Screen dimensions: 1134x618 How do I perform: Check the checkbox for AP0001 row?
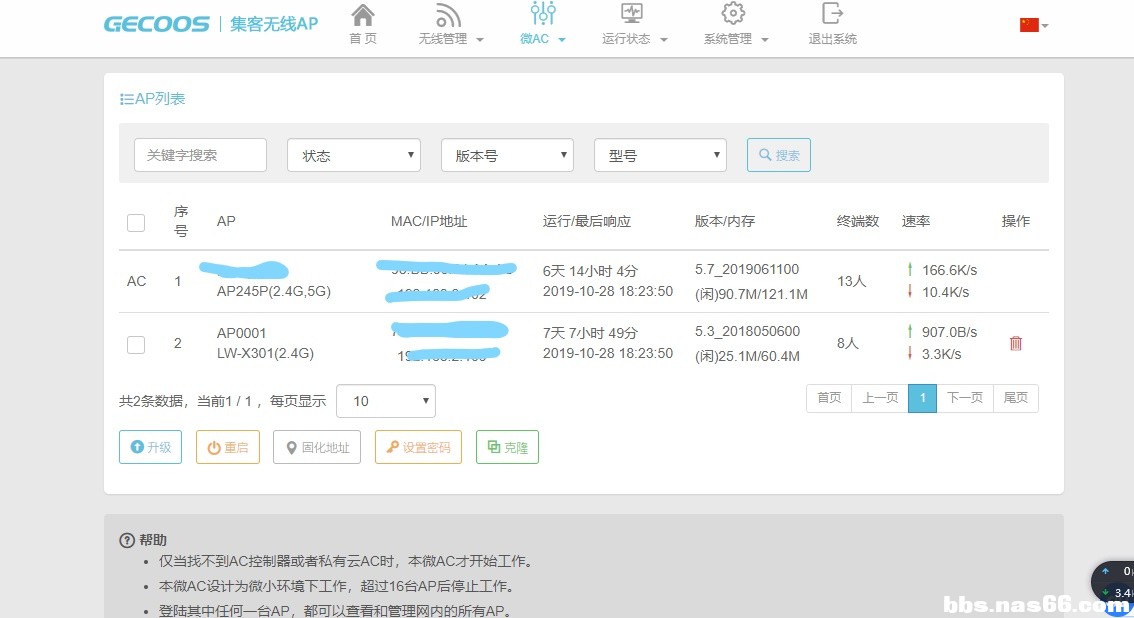point(136,345)
